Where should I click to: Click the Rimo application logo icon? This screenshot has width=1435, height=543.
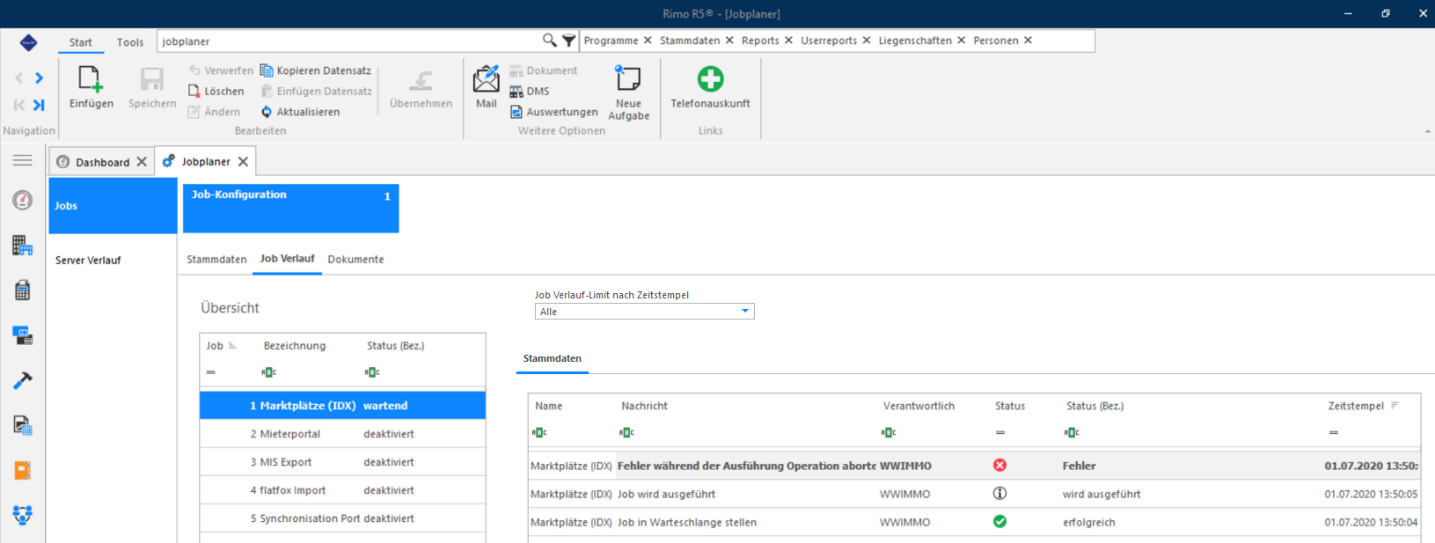pyautogui.click(x=28, y=42)
